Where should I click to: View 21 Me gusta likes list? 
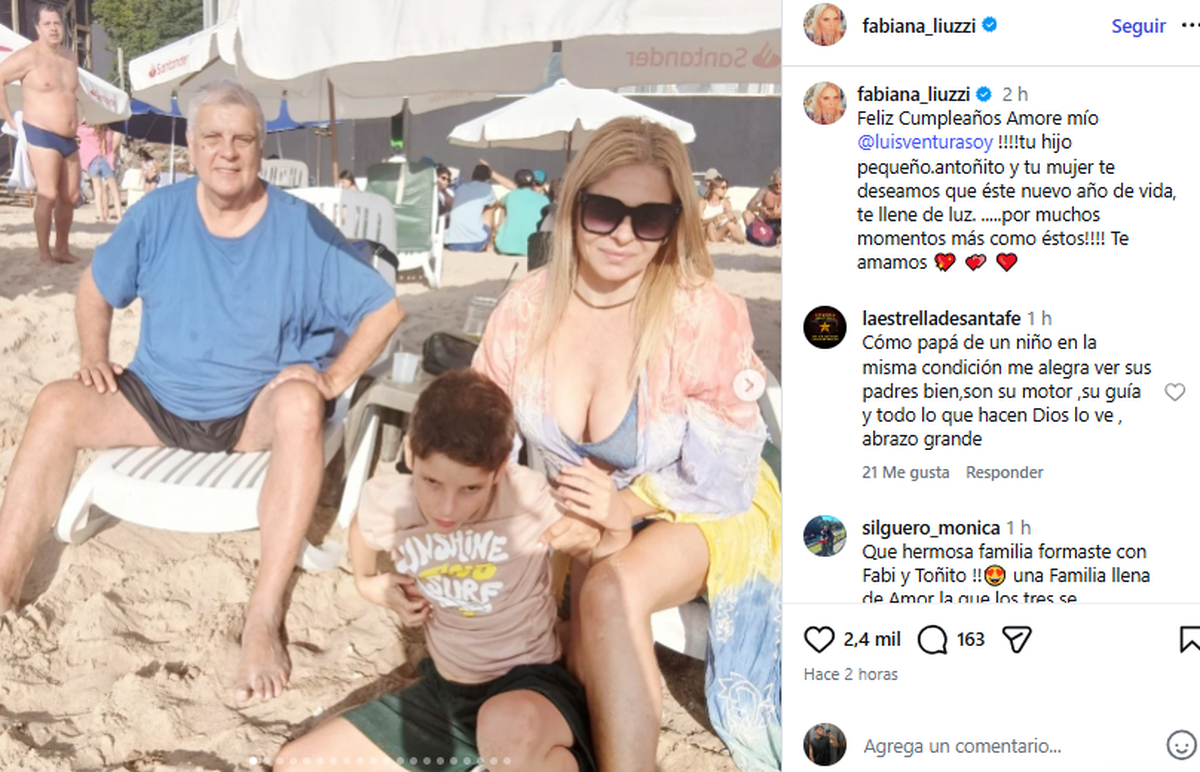click(x=905, y=472)
